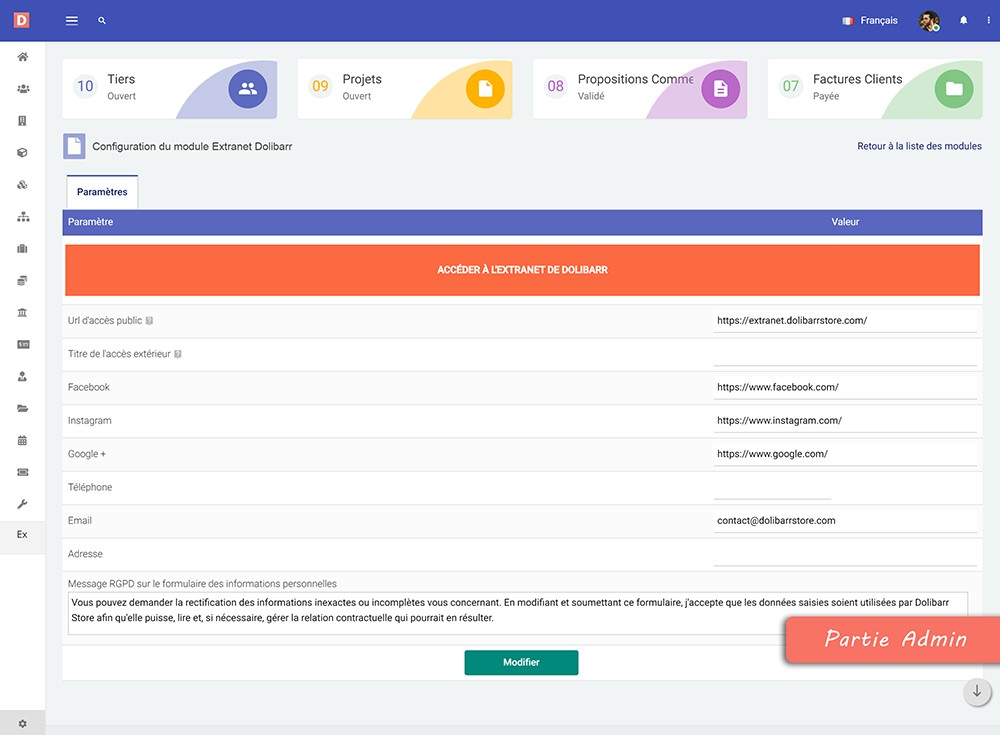Focus the Titre de l'accès extérieur field

click(x=845, y=354)
